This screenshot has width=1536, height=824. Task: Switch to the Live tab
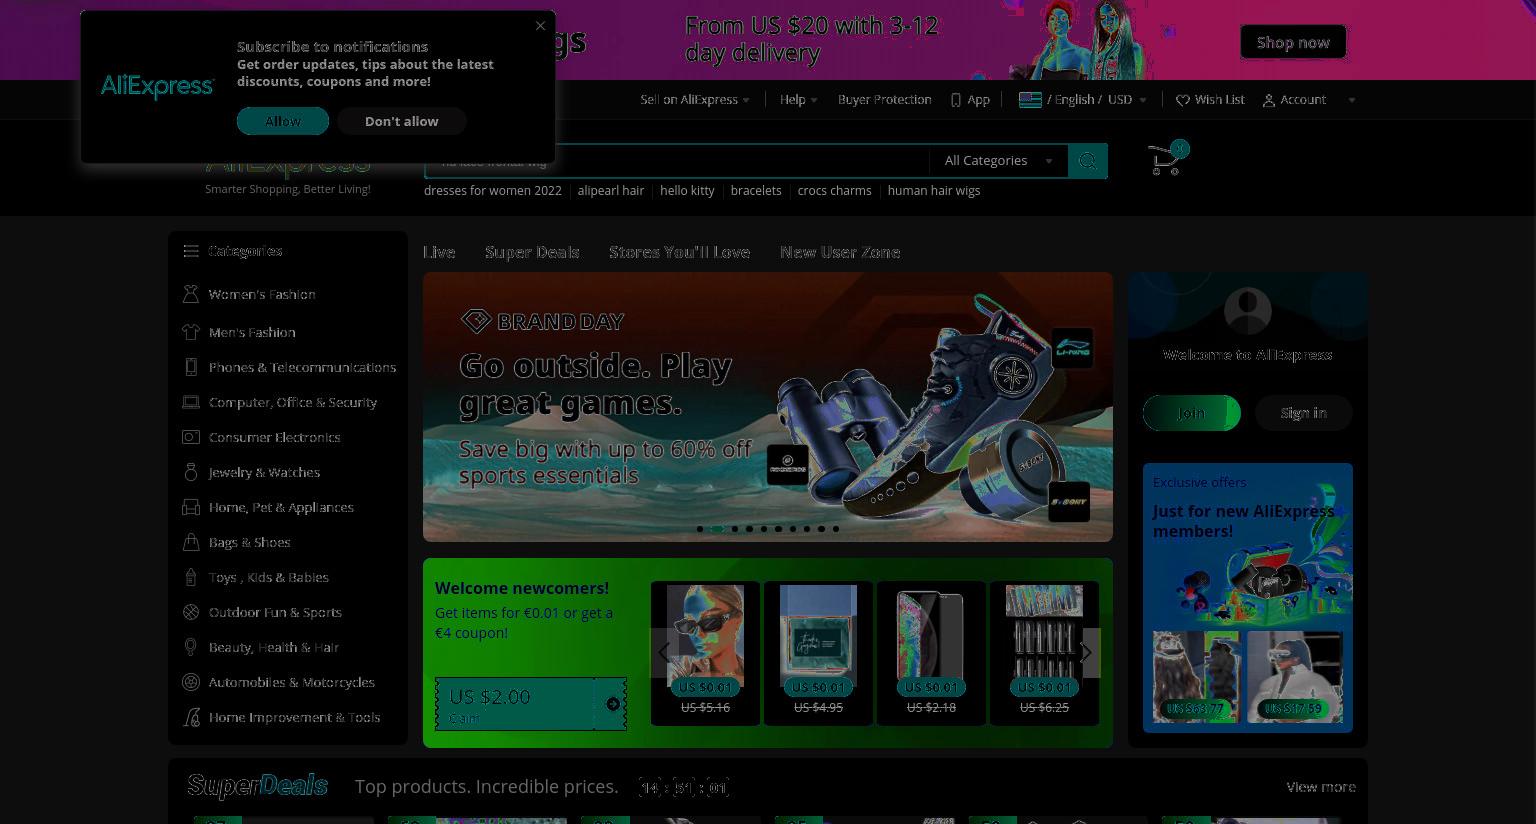coord(439,252)
